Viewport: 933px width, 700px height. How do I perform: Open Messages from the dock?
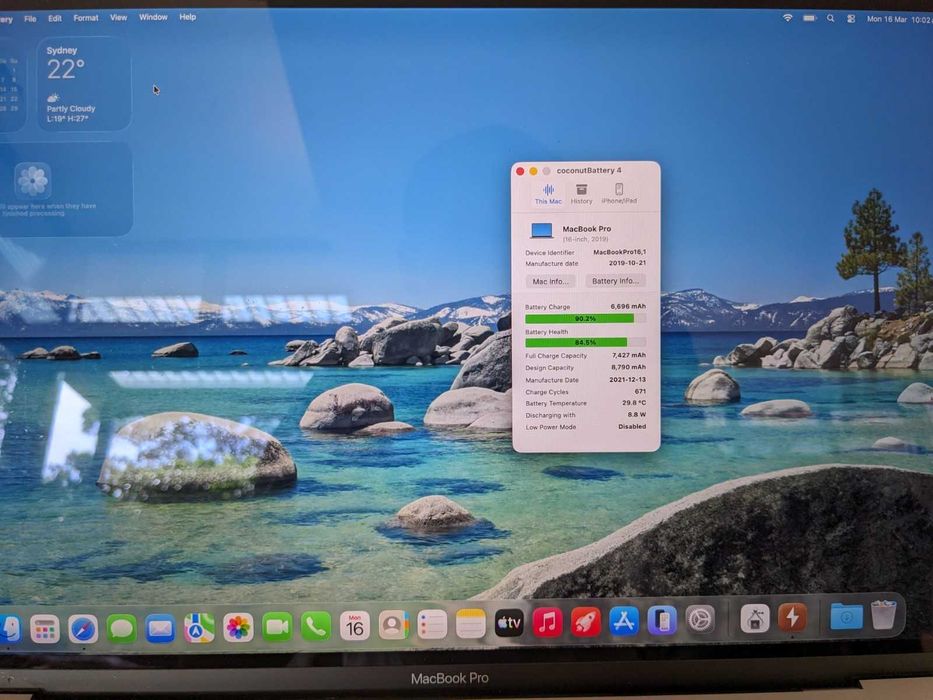tap(121, 628)
